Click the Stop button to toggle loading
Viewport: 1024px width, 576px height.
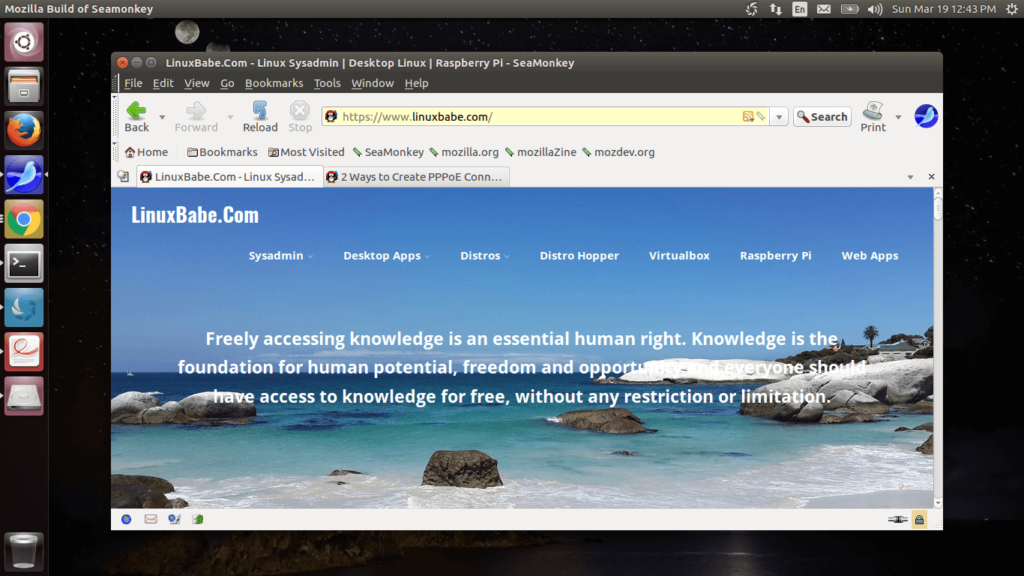pos(299,115)
